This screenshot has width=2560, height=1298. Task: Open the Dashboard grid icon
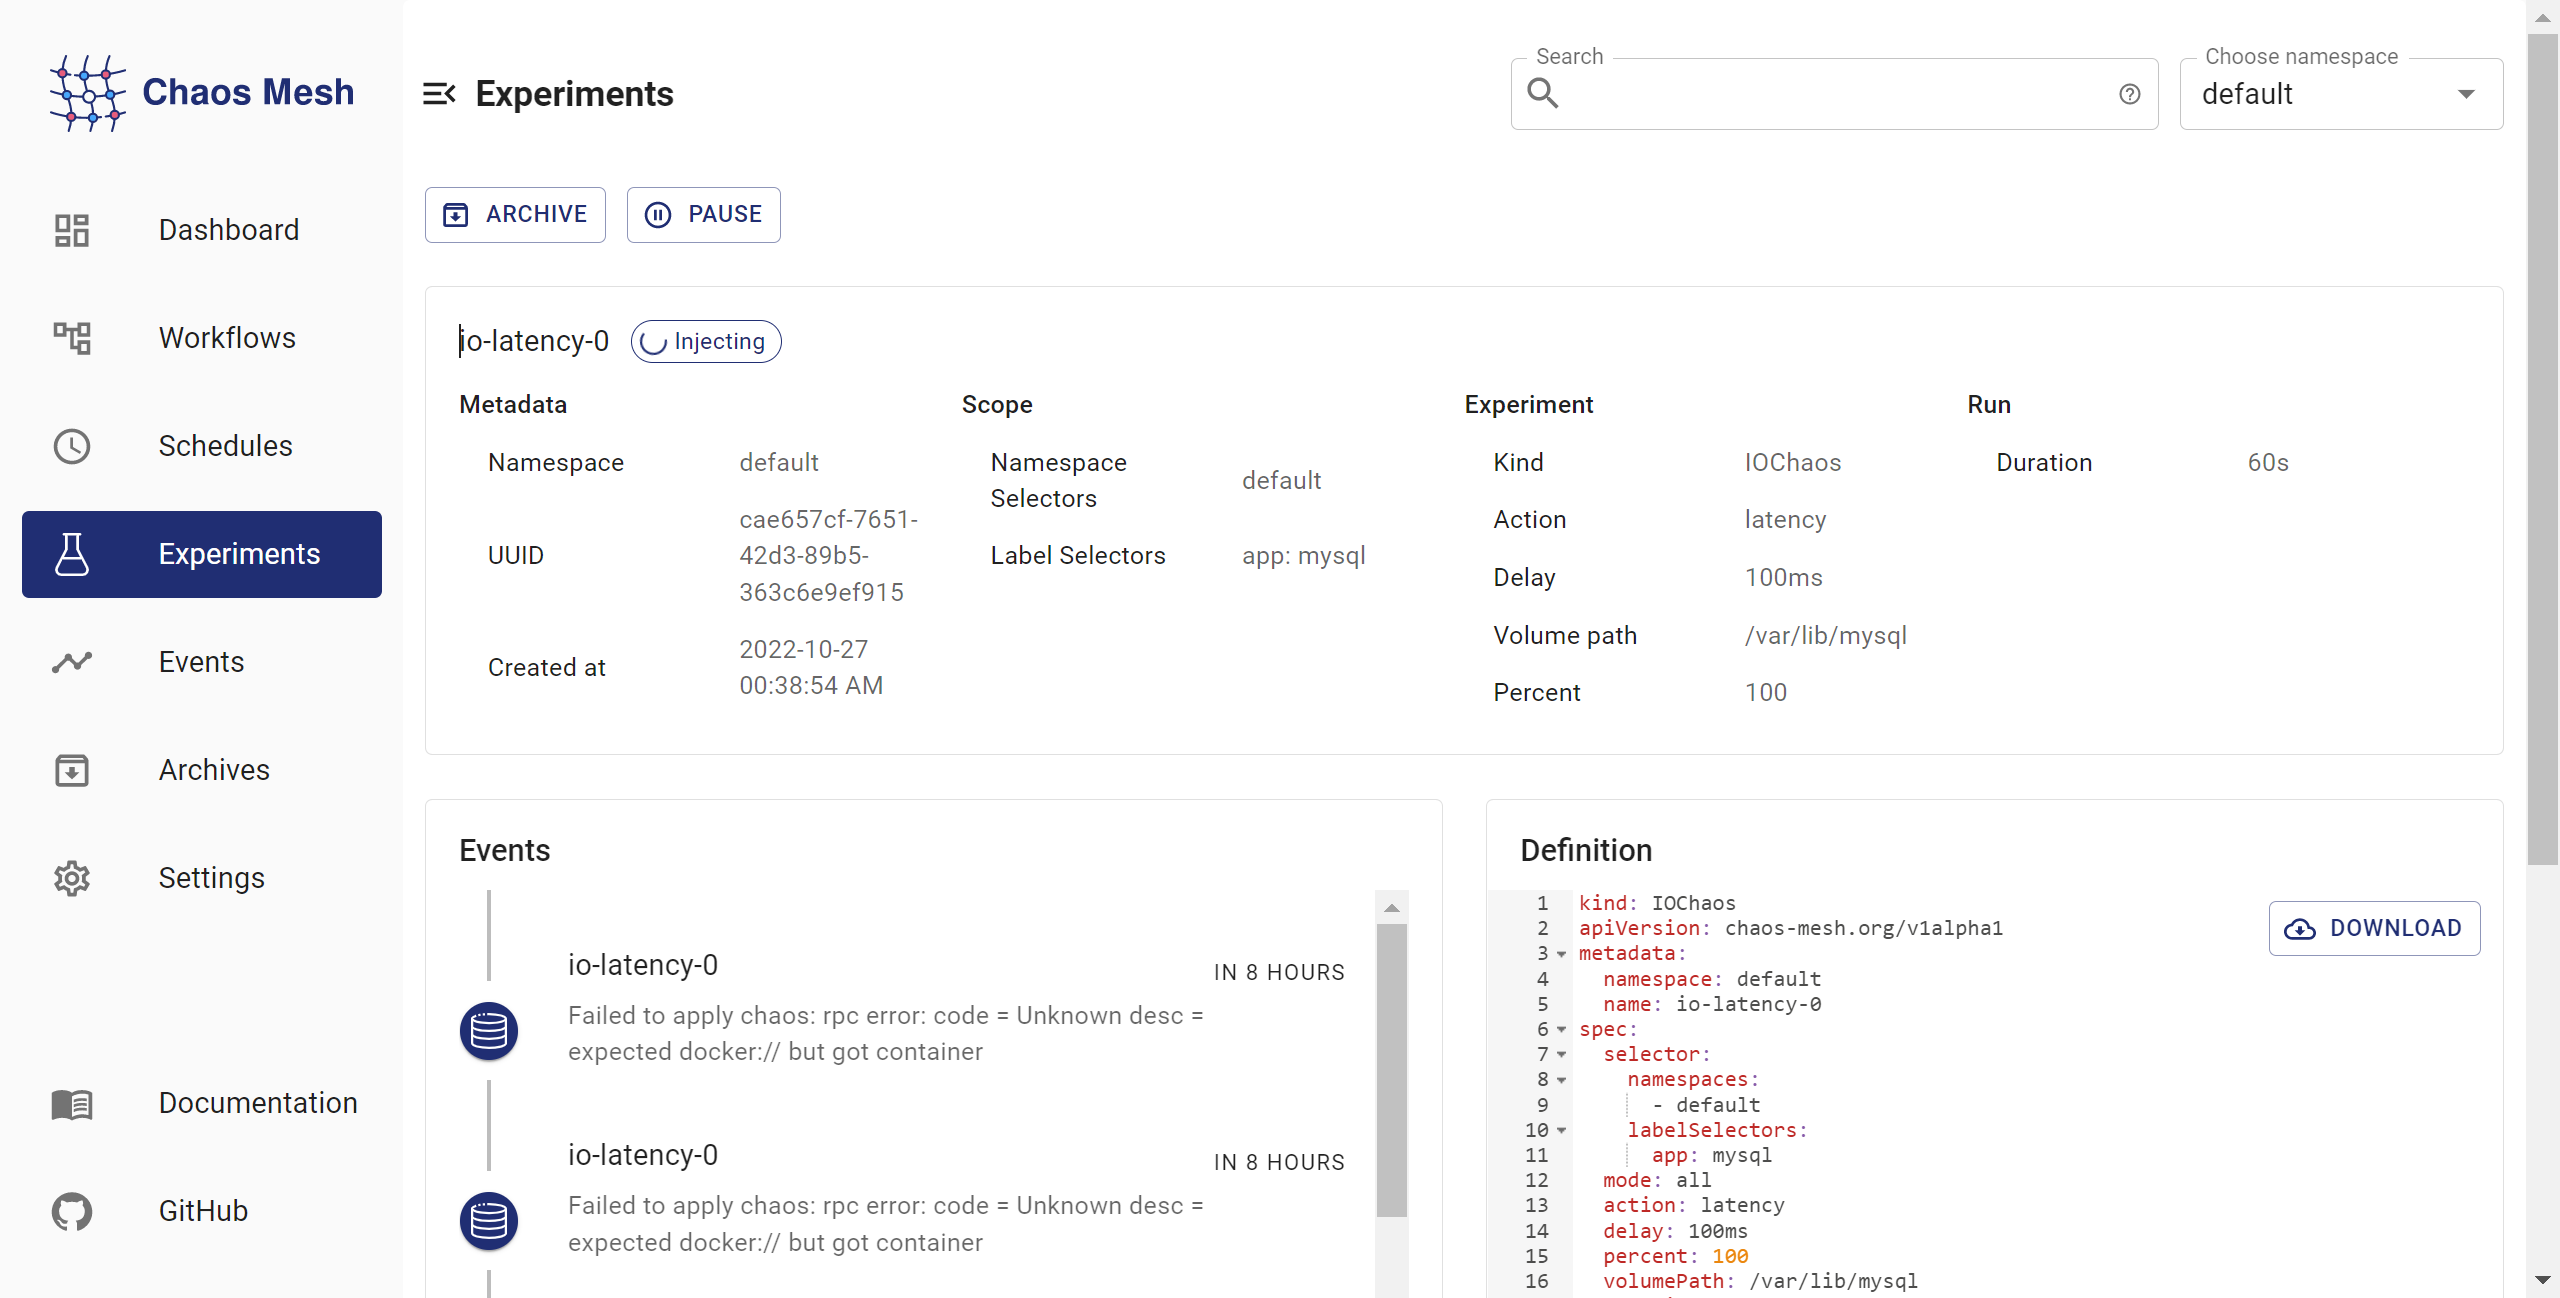[72, 230]
